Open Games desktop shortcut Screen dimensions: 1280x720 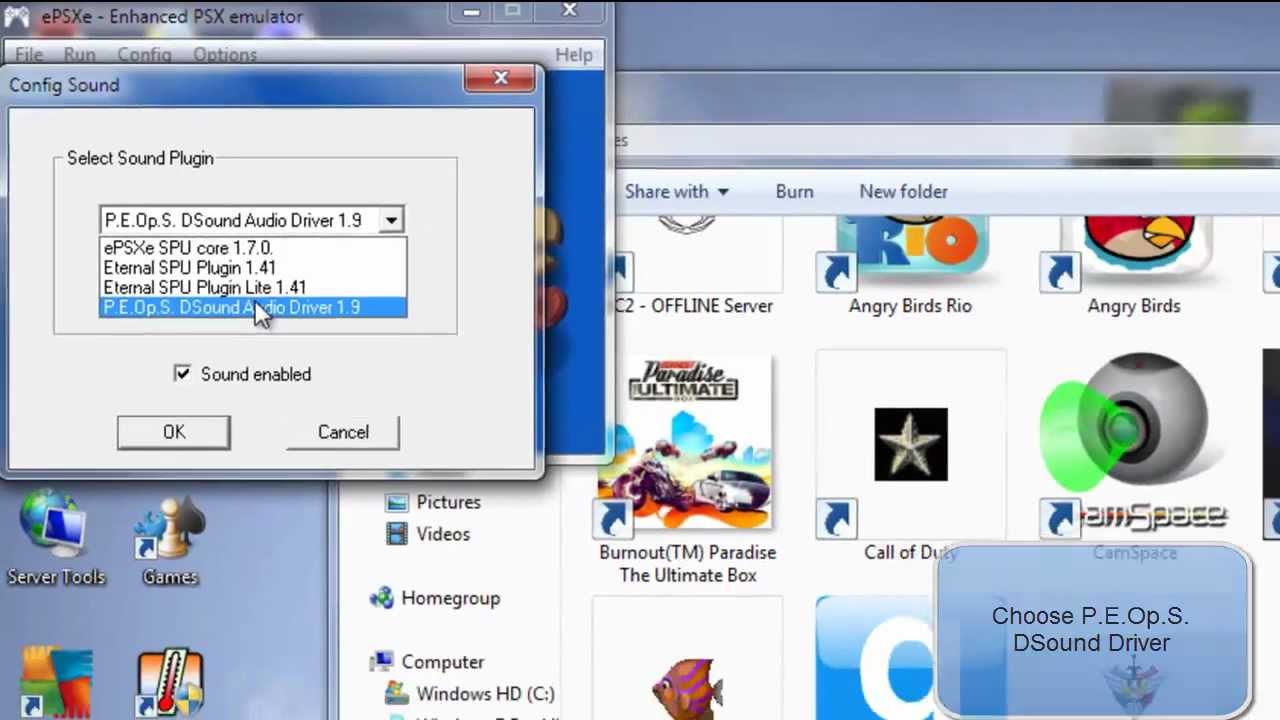(170, 536)
